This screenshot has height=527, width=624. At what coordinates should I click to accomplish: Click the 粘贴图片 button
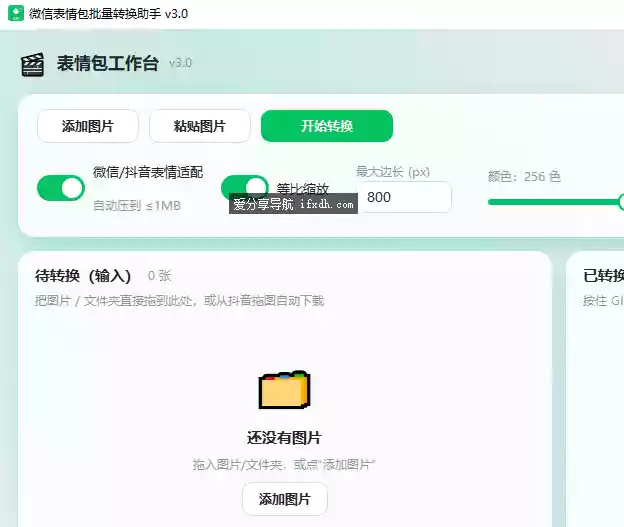(x=200, y=126)
